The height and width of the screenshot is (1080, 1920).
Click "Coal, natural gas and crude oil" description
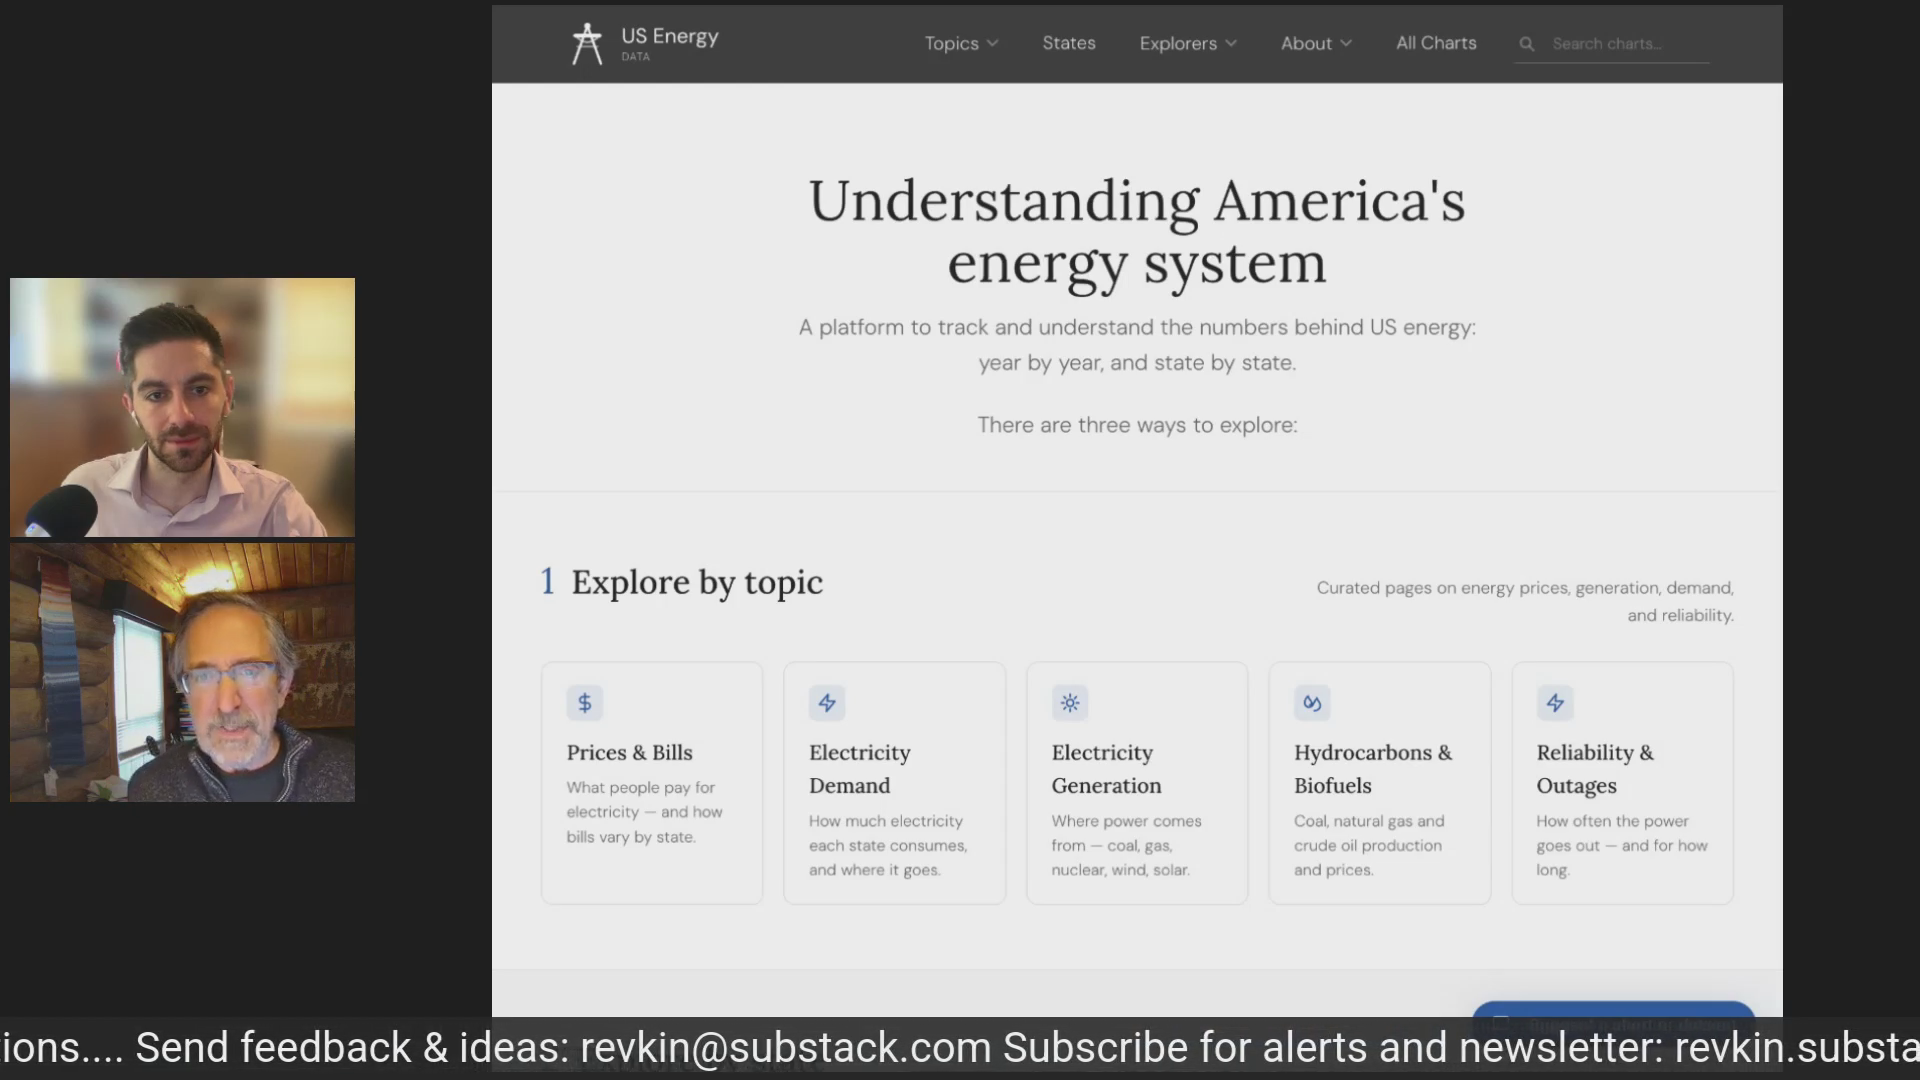pos(1369,845)
